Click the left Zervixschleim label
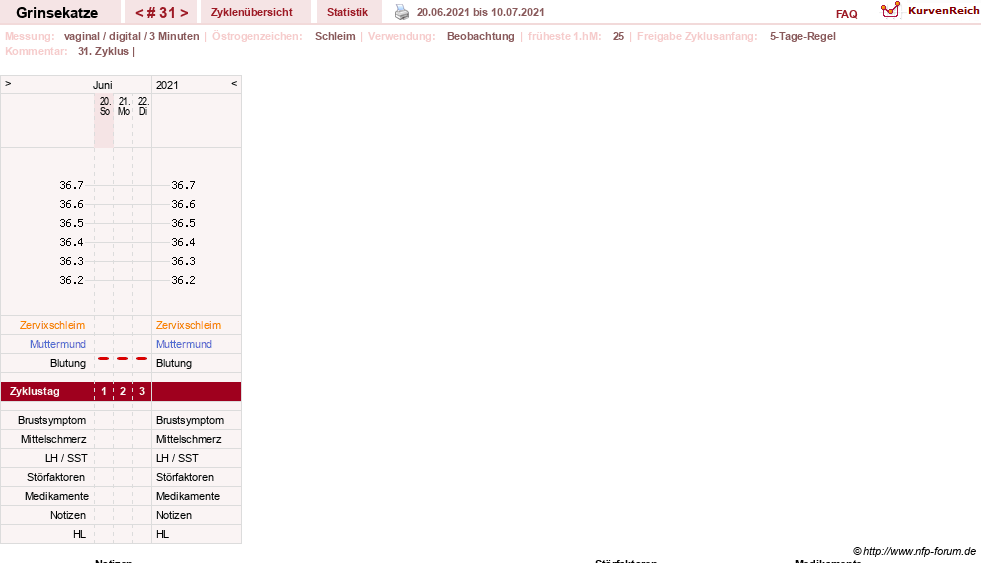 (53, 325)
